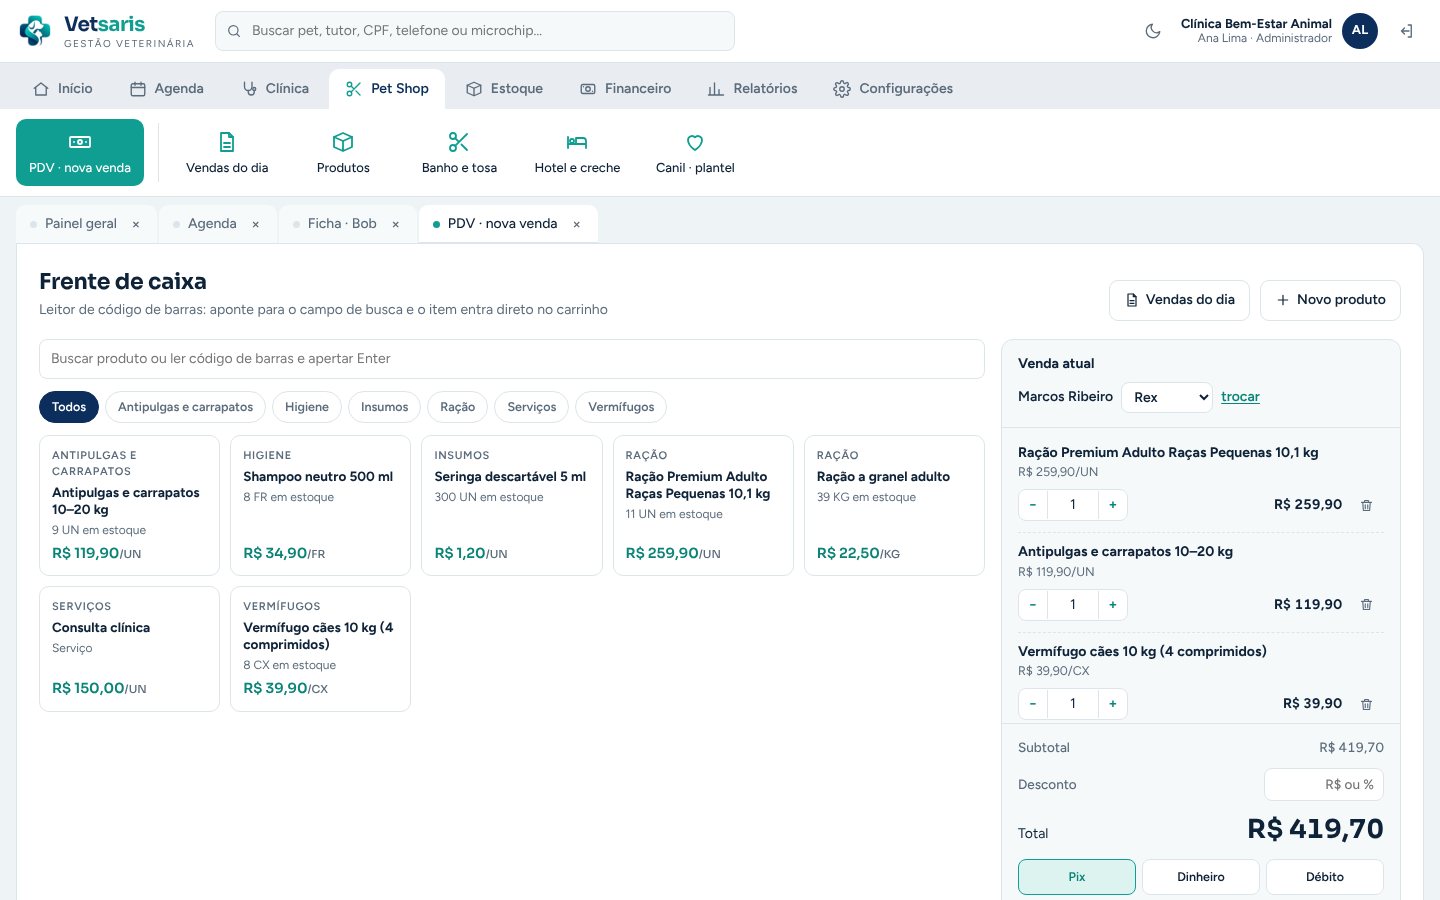The image size is (1440, 900).
Task: Open Produtos ribbon icon
Action: 343,153
